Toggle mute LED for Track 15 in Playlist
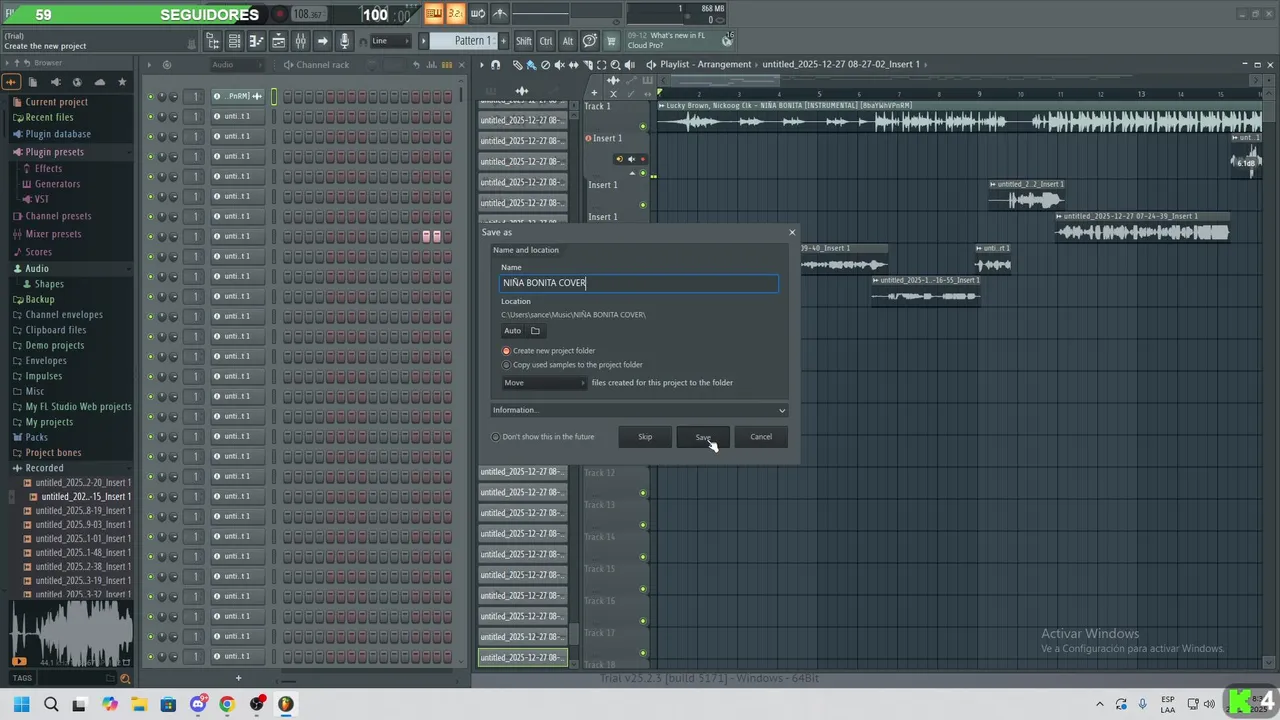This screenshot has height=720, width=1280. click(x=643, y=588)
